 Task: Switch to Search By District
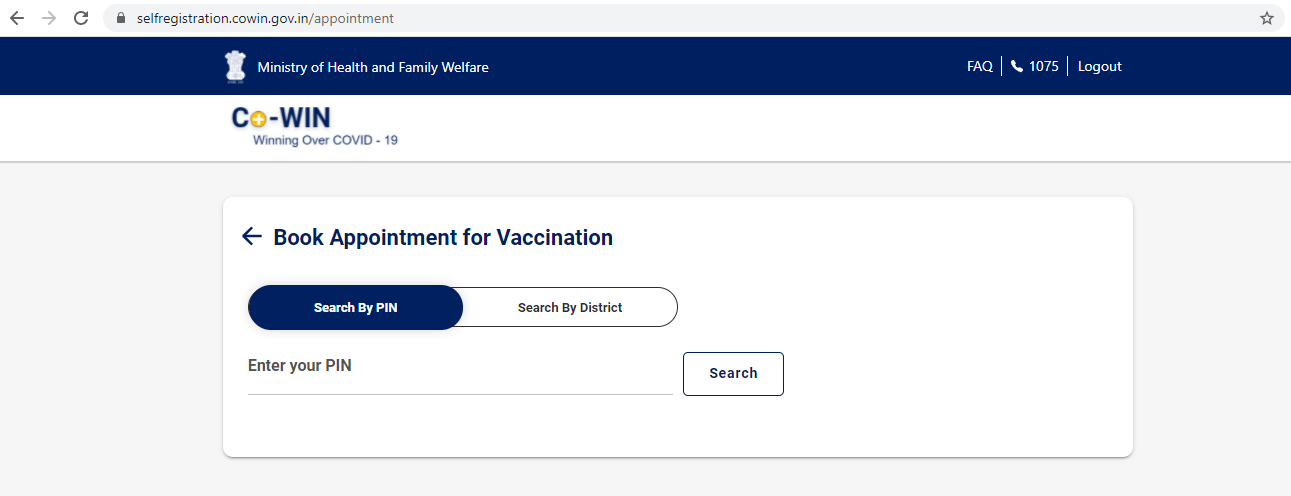[570, 307]
